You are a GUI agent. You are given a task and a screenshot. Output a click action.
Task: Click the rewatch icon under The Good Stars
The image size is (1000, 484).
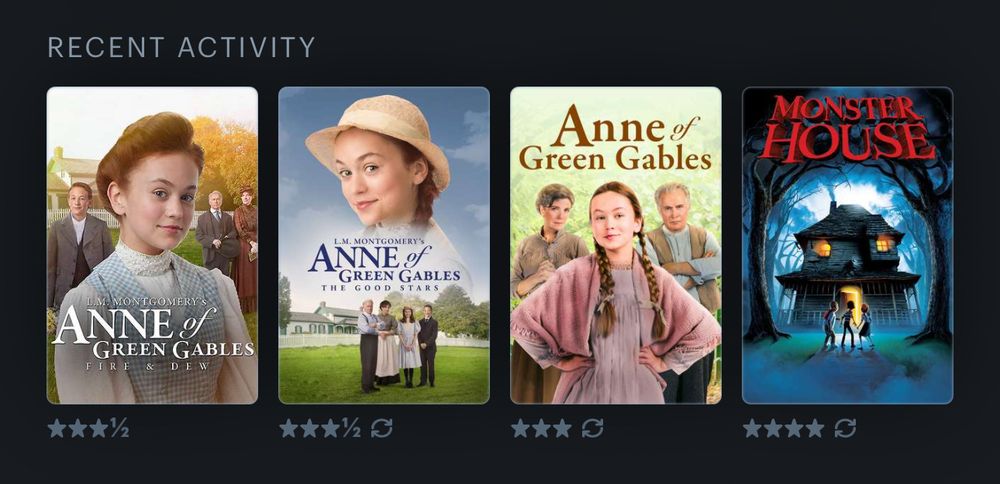(x=381, y=428)
